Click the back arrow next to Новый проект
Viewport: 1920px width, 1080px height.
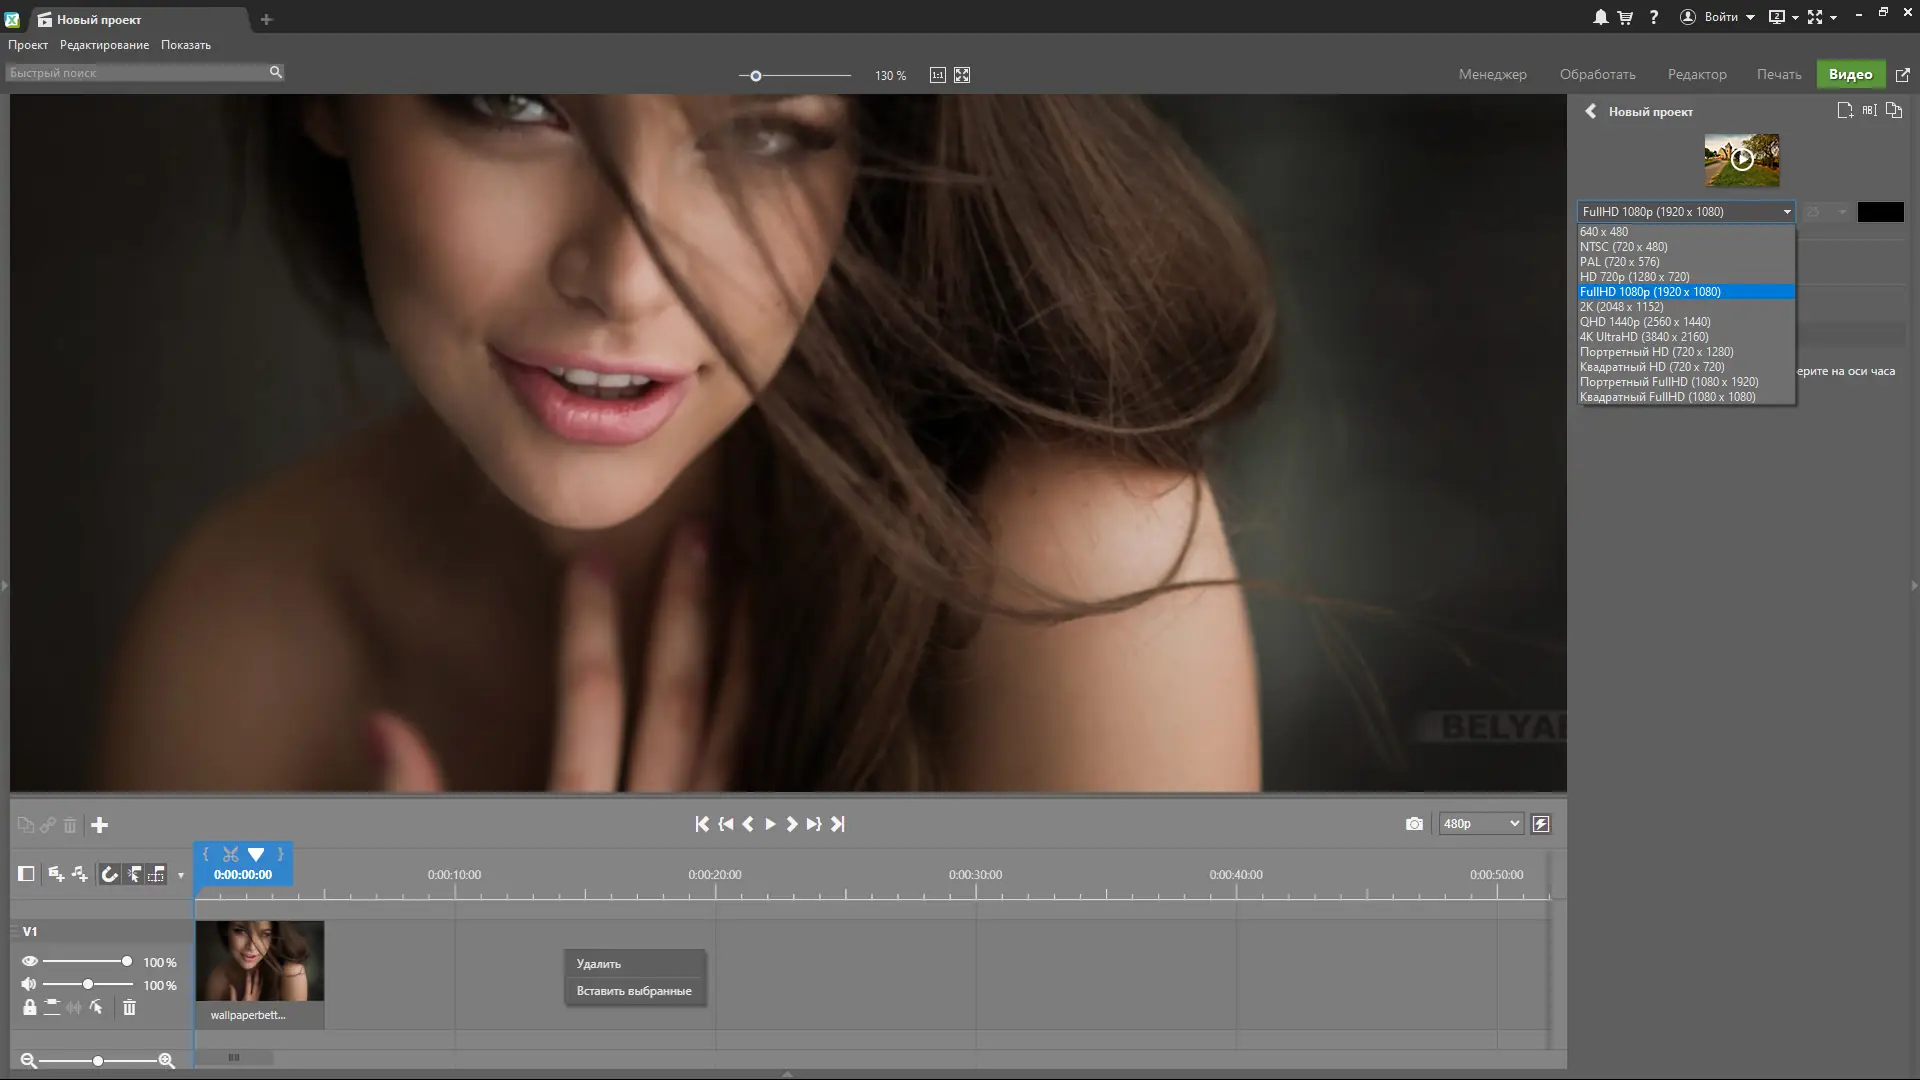click(1591, 110)
